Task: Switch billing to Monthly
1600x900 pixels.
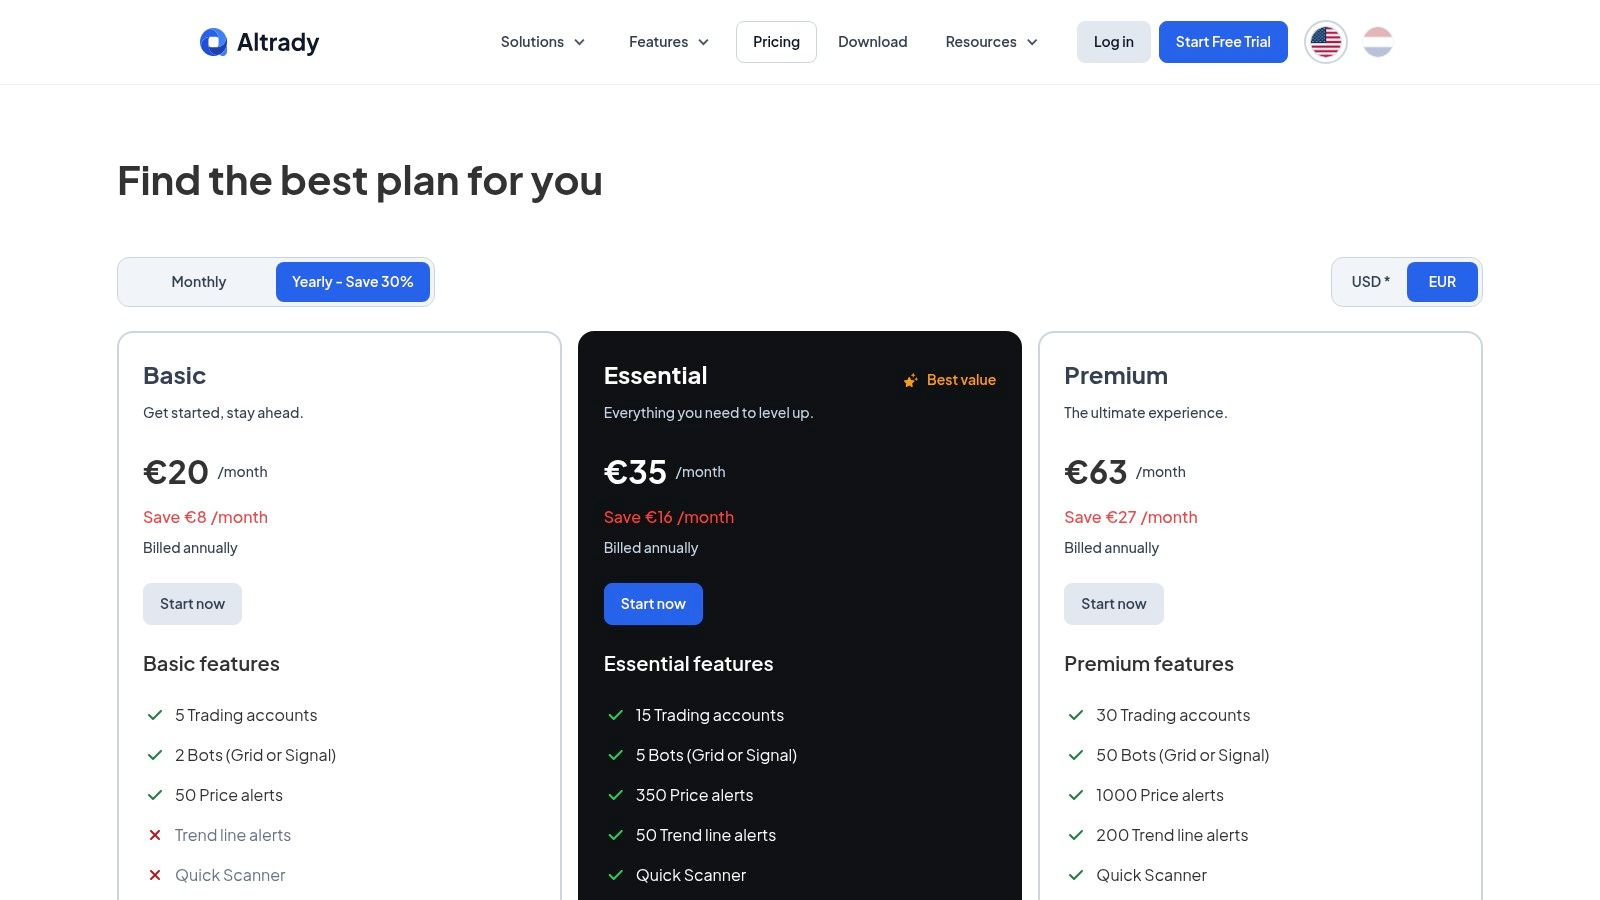Action: (x=198, y=281)
